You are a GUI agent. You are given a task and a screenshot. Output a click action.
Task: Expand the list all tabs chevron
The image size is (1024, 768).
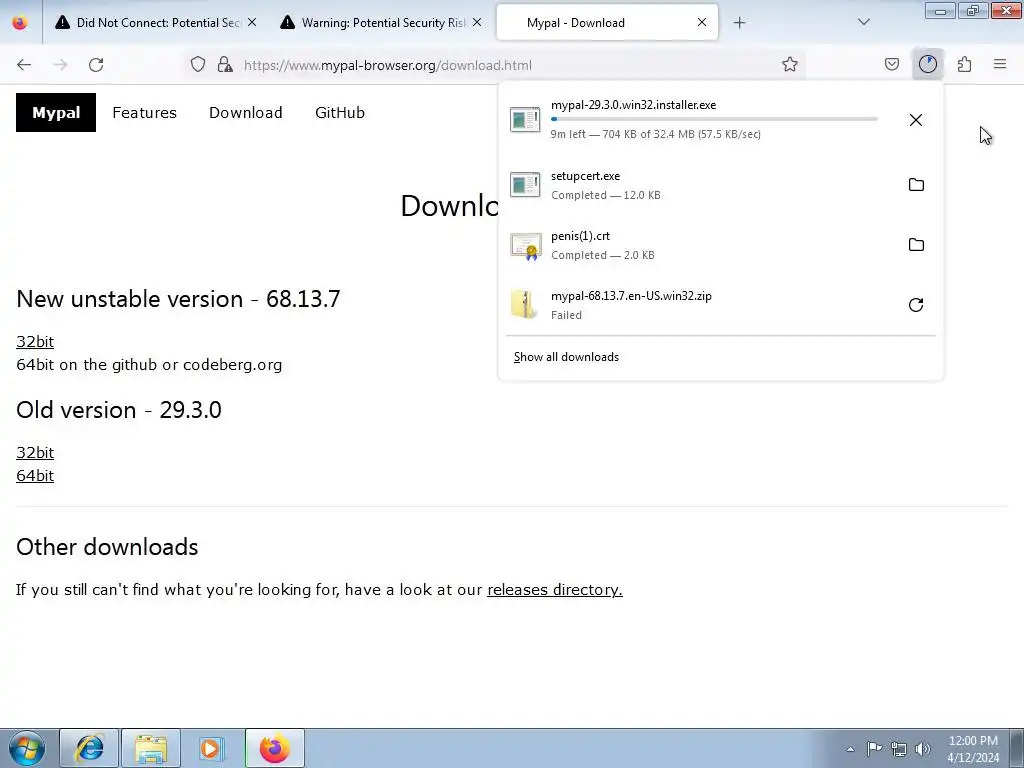pos(864,22)
